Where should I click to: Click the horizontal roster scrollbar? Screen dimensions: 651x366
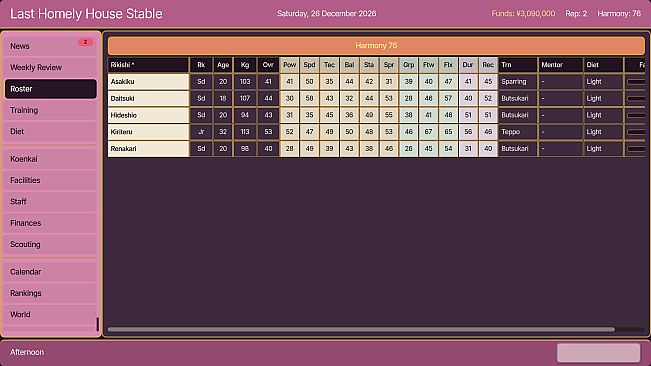pos(361,329)
